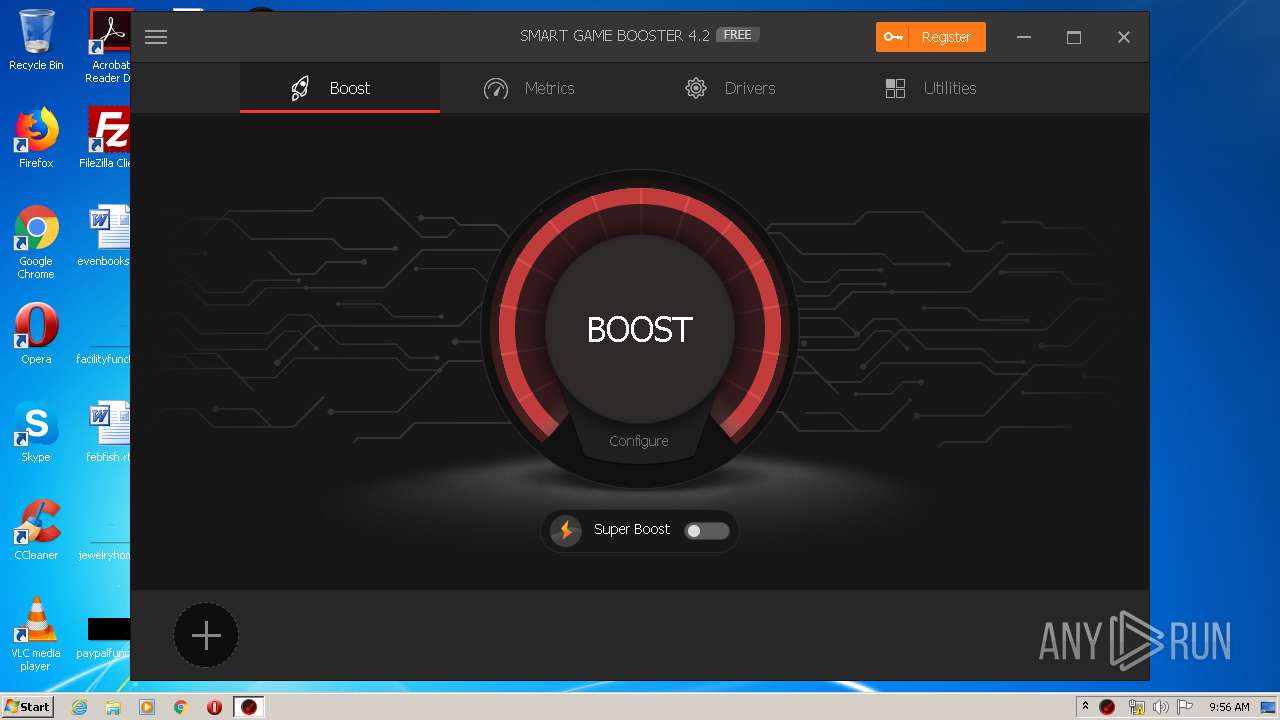Open Windows Explorer from the taskbar
The width and height of the screenshot is (1280, 720).
tap(113, 707)
